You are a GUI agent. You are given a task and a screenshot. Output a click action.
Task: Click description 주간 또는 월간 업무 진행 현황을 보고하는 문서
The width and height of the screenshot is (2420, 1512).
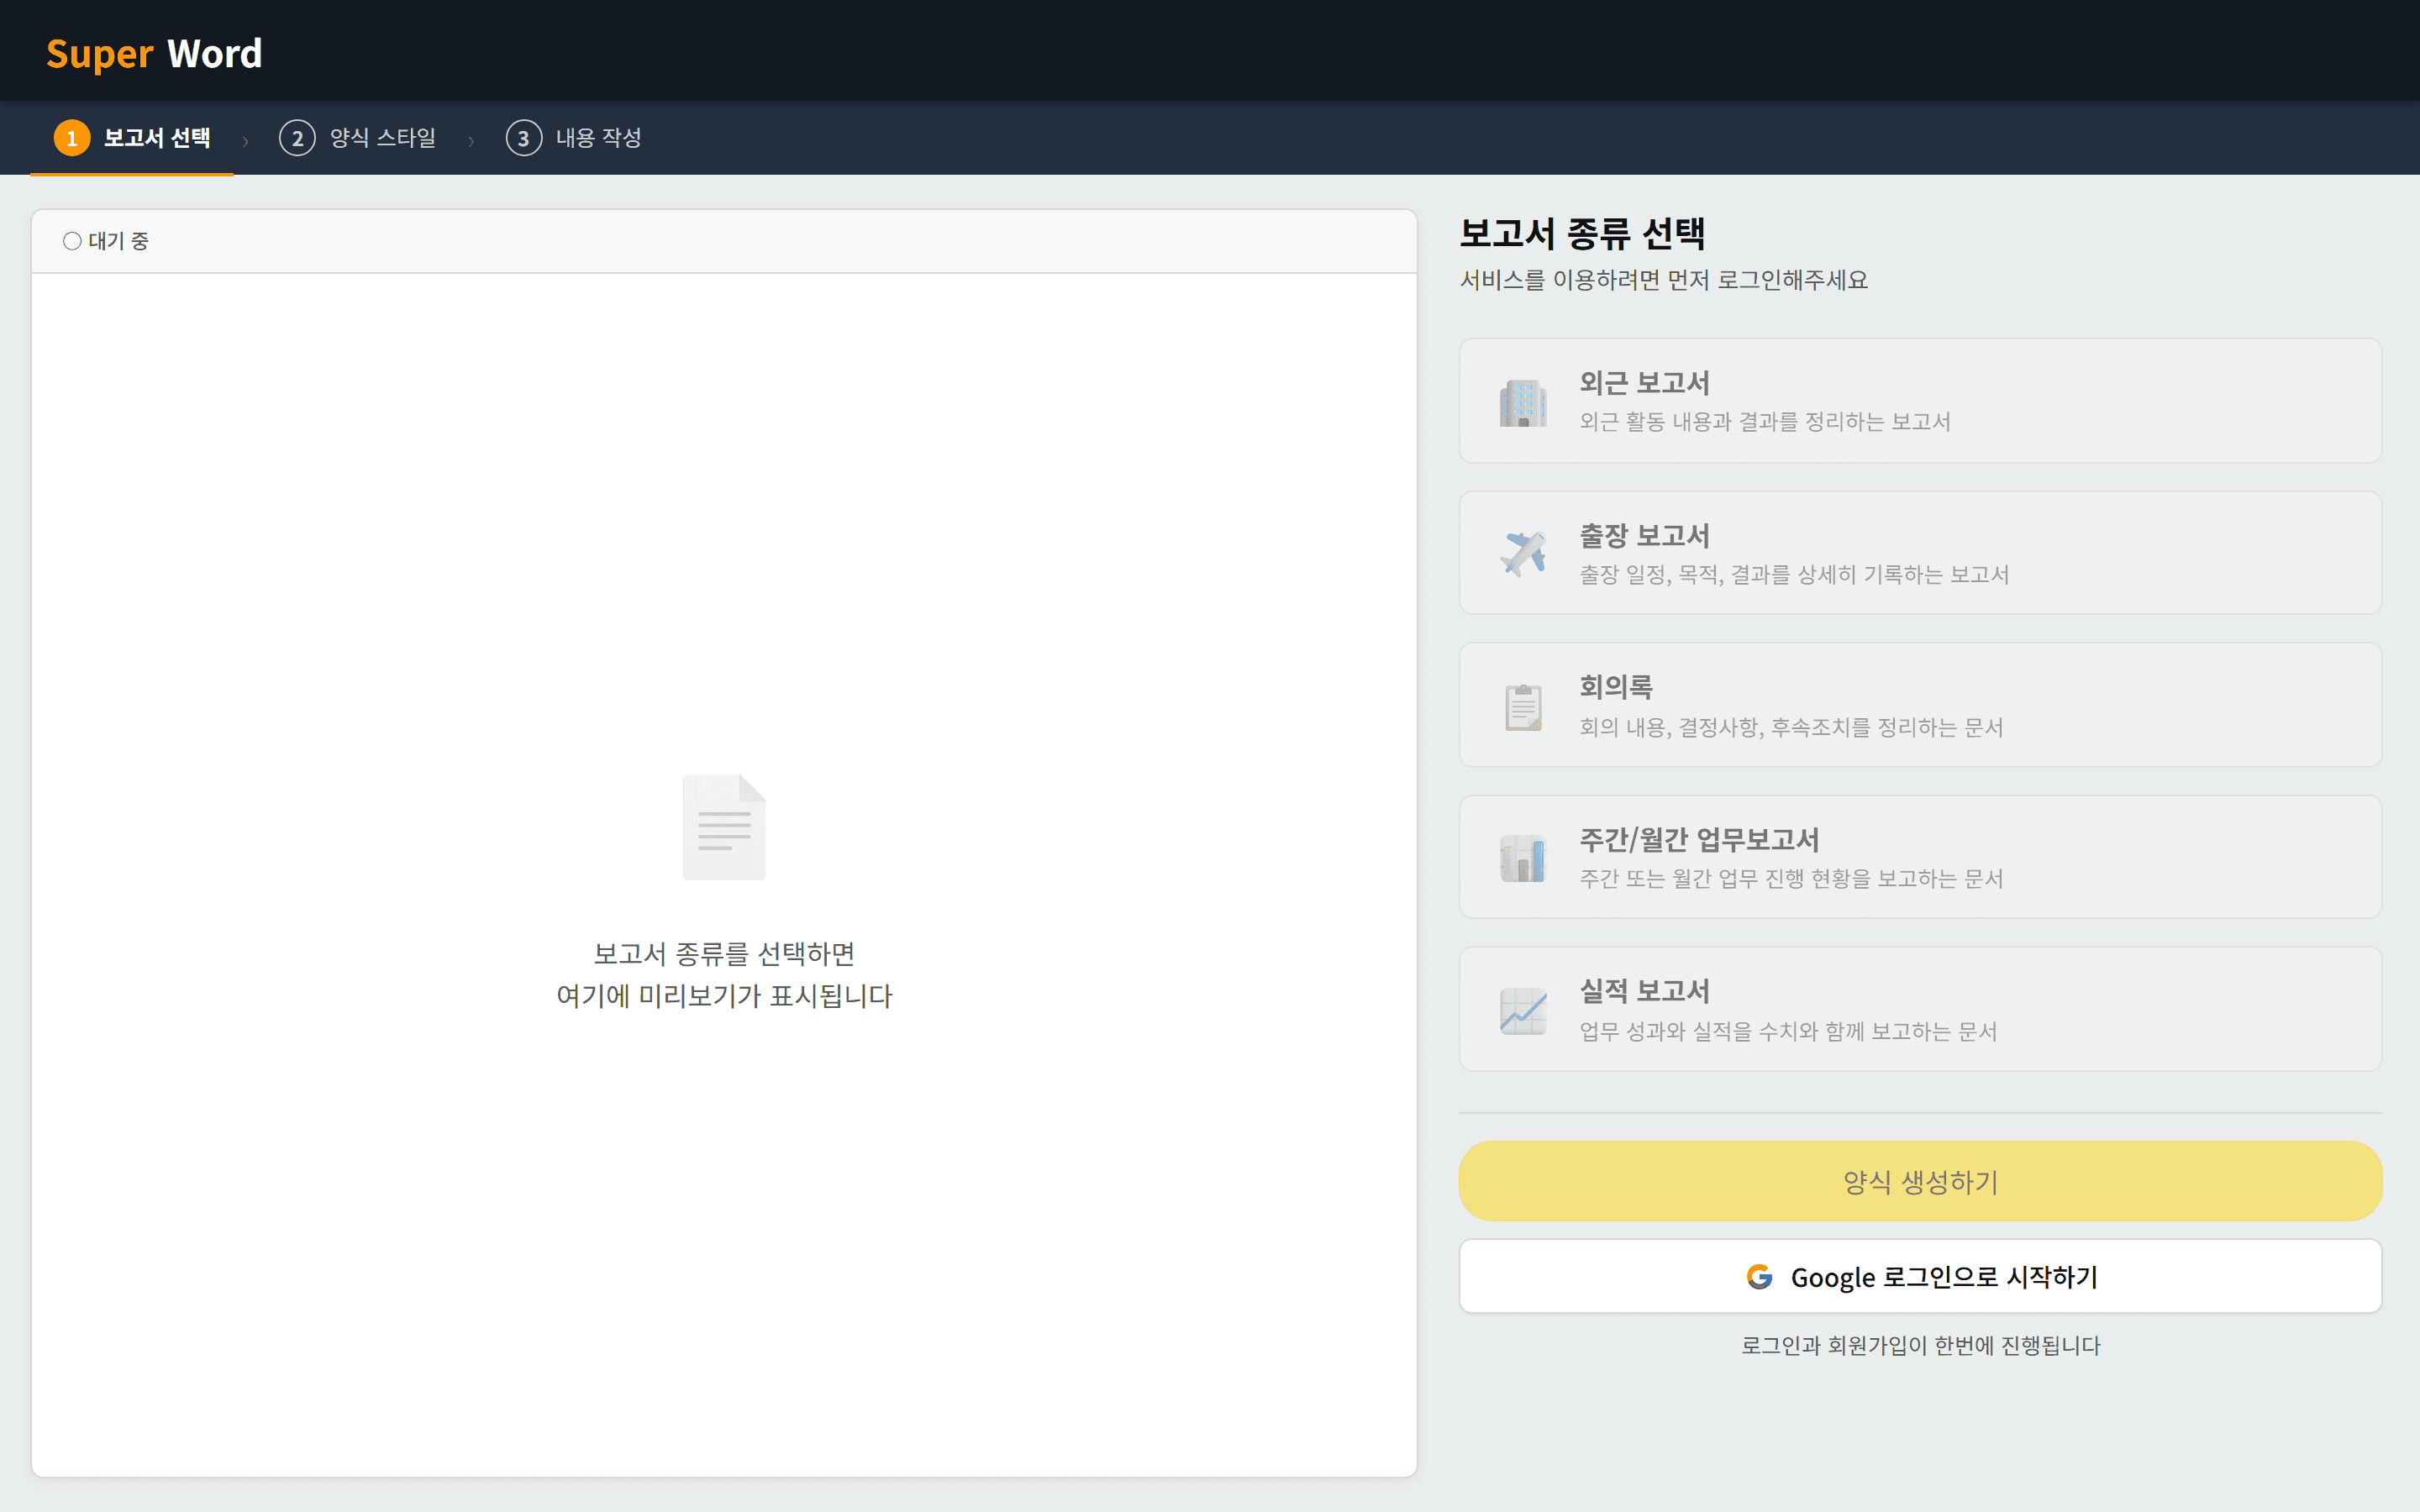[x=1791, y=879]
